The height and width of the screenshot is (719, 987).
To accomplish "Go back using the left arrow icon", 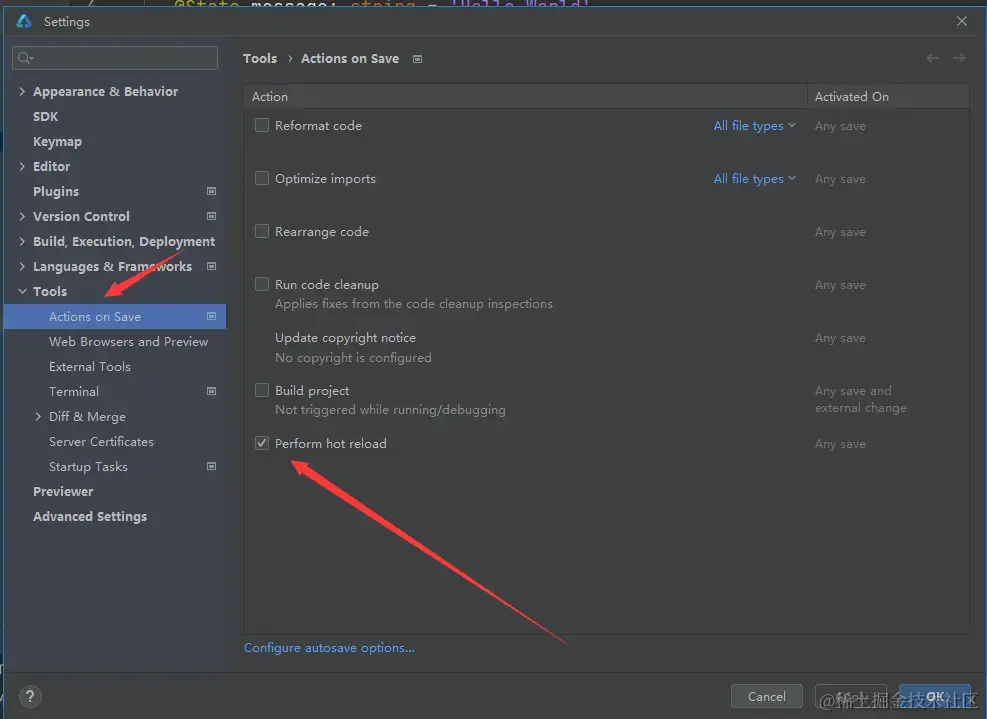I will (x=932, y=58).
